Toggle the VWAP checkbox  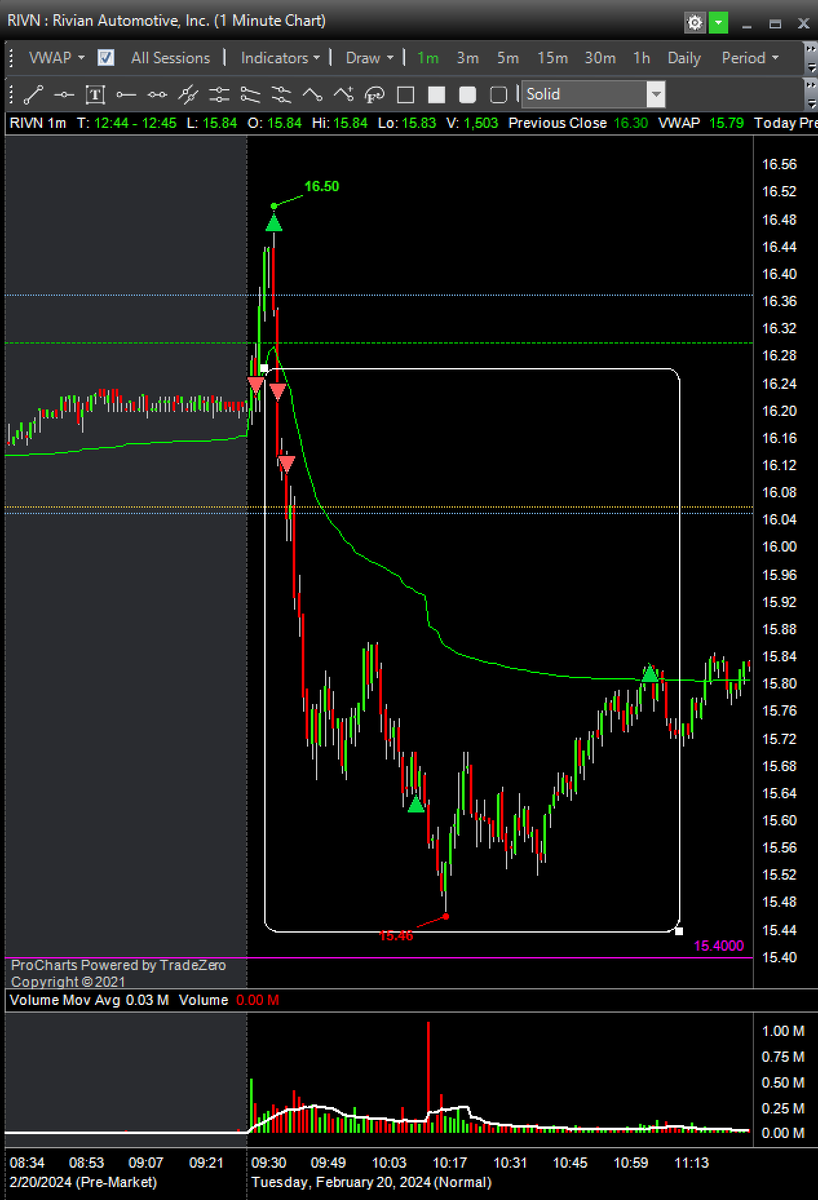tap(106, 58)
